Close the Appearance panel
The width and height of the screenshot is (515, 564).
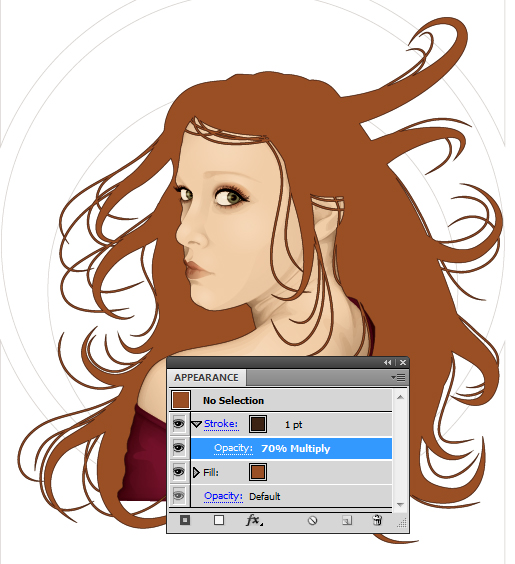point(403,363)
